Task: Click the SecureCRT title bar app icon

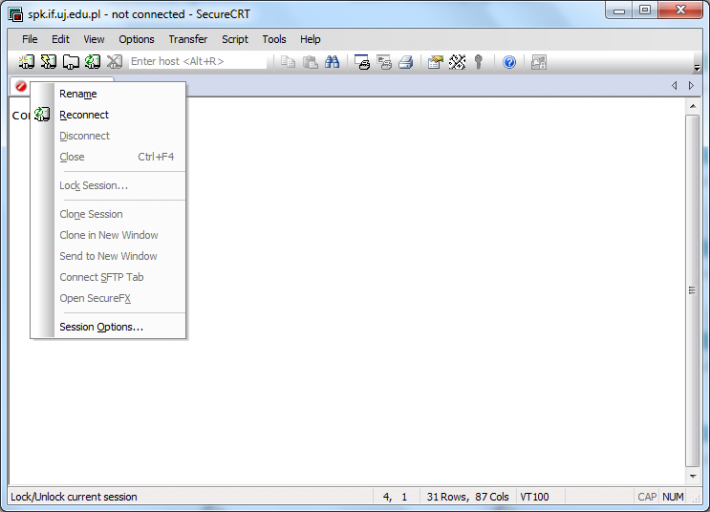Action: tap(15, 14)
